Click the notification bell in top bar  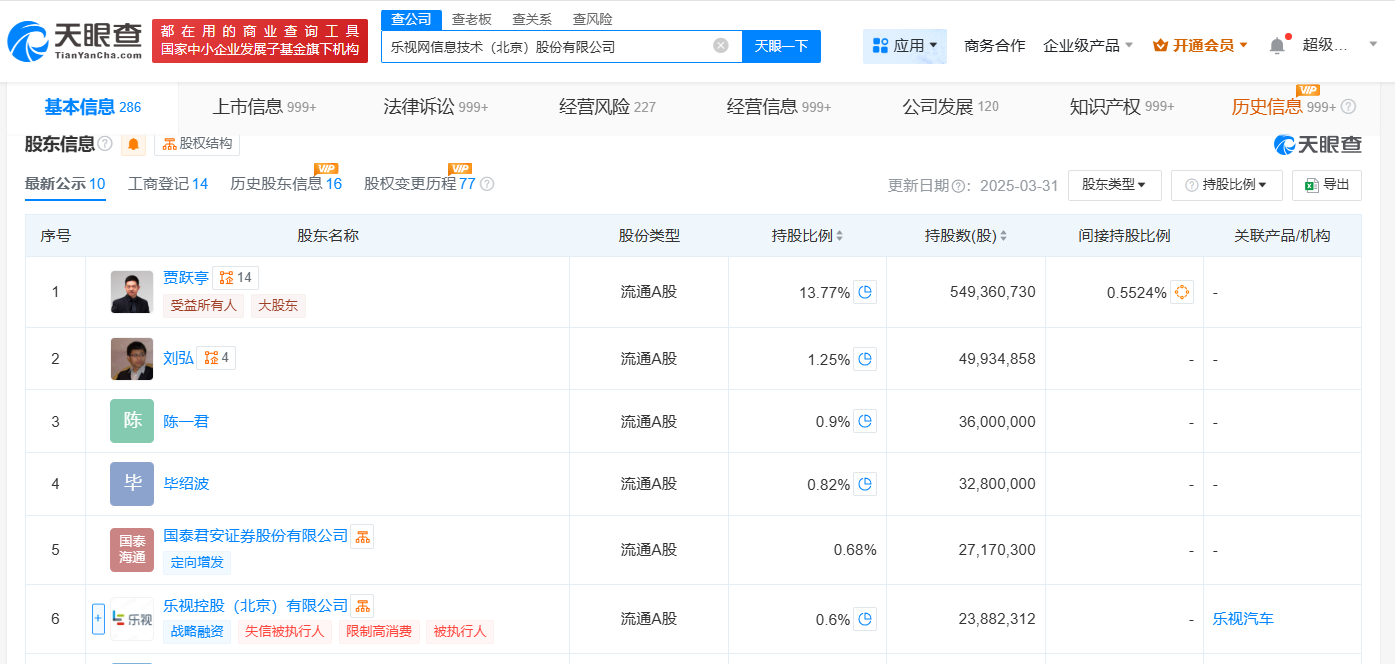(1277, 46)
